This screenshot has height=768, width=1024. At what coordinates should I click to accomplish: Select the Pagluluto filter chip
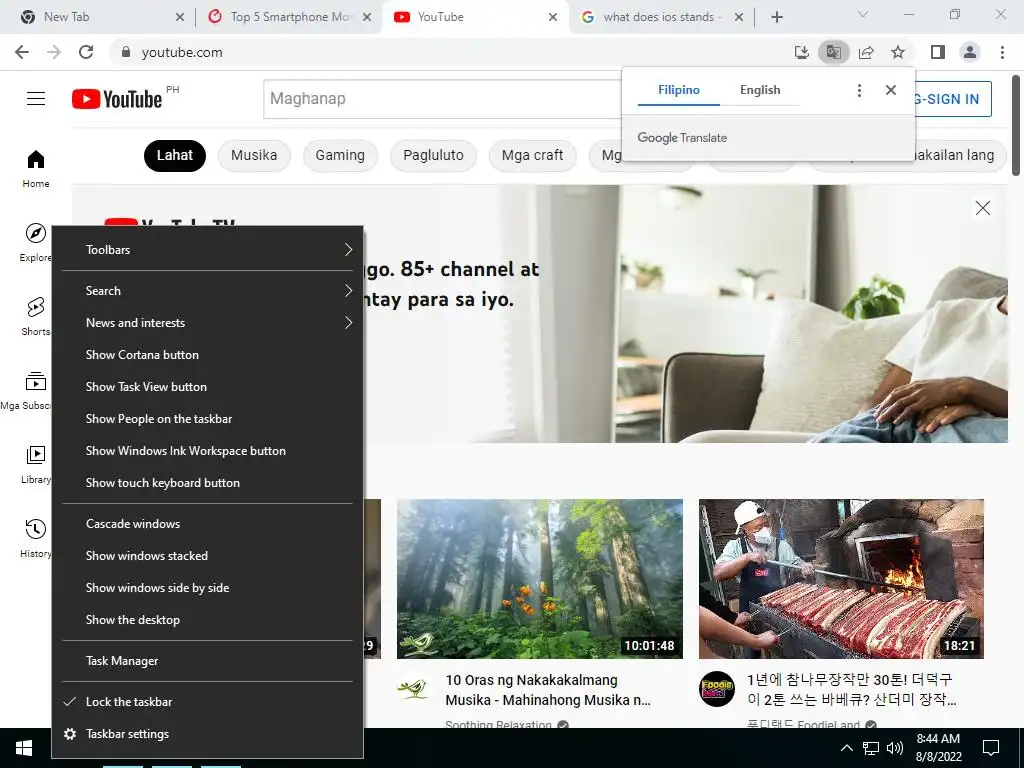click(433, 155)
